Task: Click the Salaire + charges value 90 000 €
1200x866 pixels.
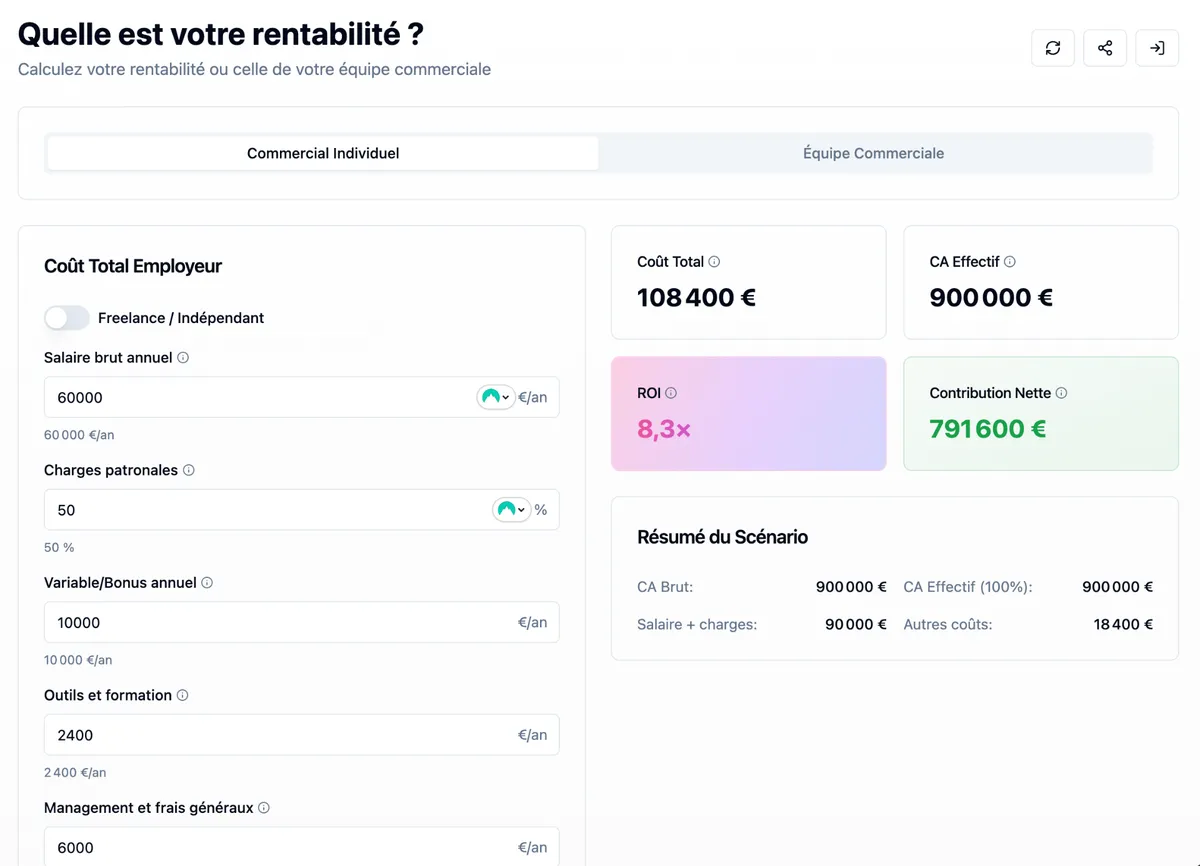Action: (x=856, y=624)
